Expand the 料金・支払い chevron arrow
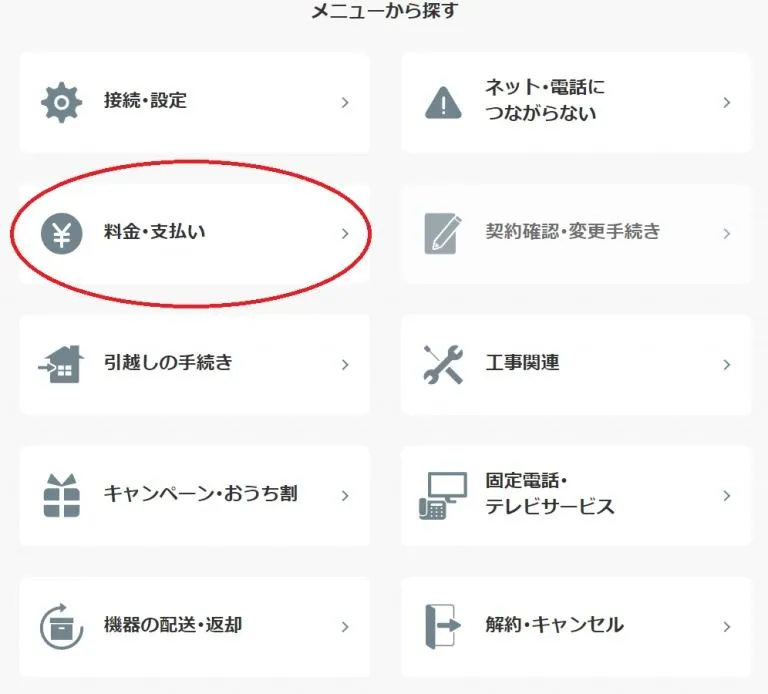Viewport: 768px width, 694px height. (345, 234)
